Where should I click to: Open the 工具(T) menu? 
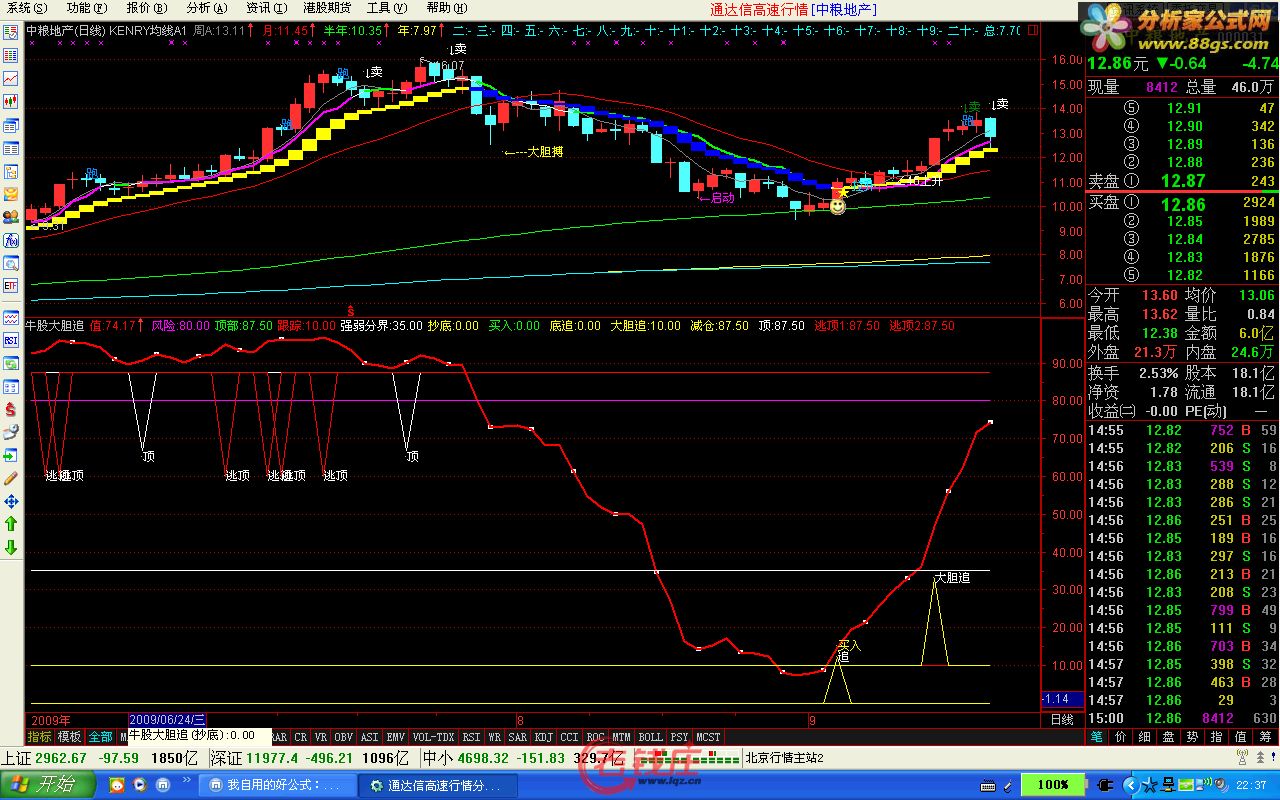pyautogui.click(x=385, y=8)
